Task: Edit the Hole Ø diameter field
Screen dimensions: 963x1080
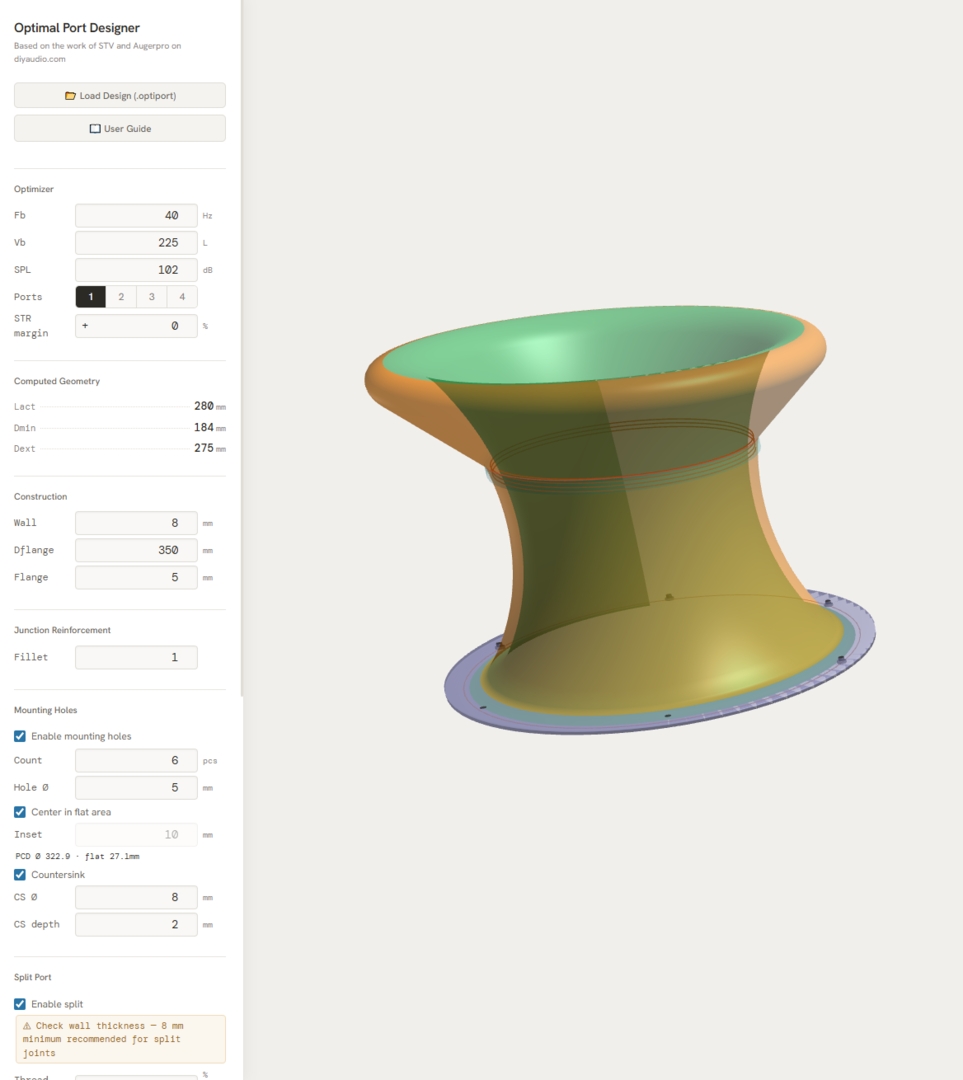Action: tap(136, 787)
